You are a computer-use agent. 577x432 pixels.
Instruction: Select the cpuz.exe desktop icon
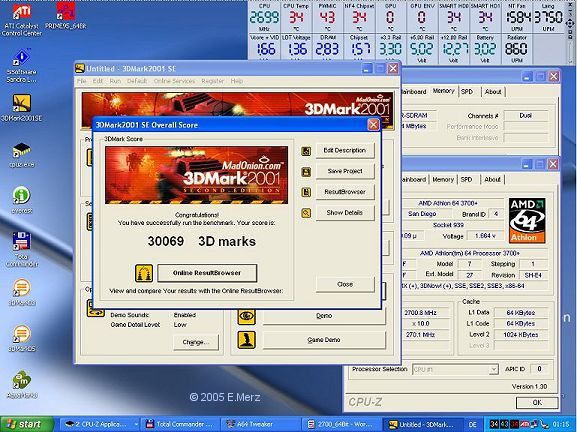click(x=22, y=155)
